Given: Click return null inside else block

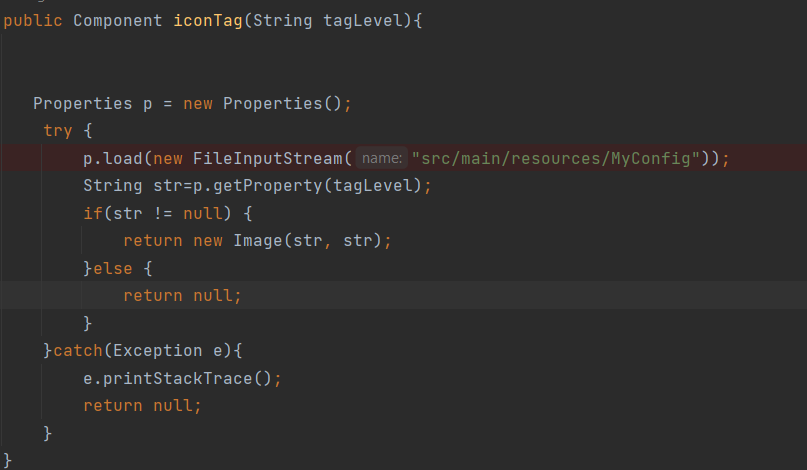Looking at the screenshot, I should (183, 296).
